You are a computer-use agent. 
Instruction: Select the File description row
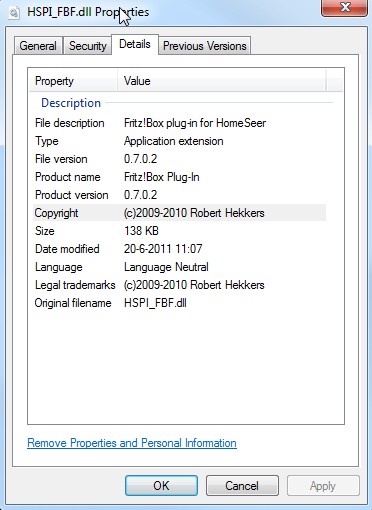(x=179, y=123)
